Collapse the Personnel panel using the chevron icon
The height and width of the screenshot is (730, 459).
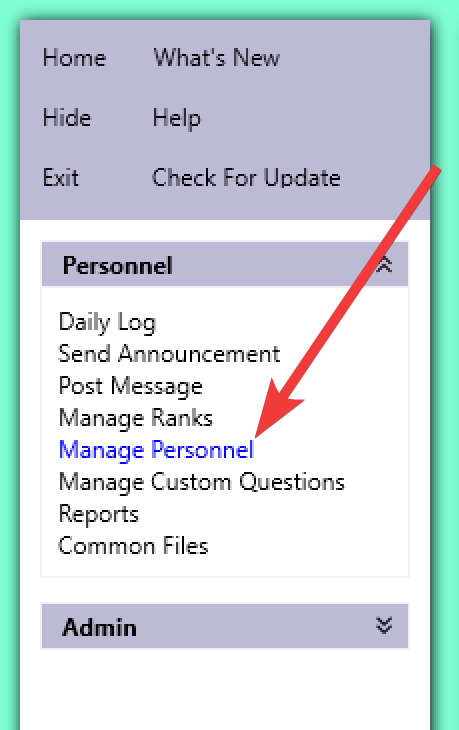click(384, 265)
